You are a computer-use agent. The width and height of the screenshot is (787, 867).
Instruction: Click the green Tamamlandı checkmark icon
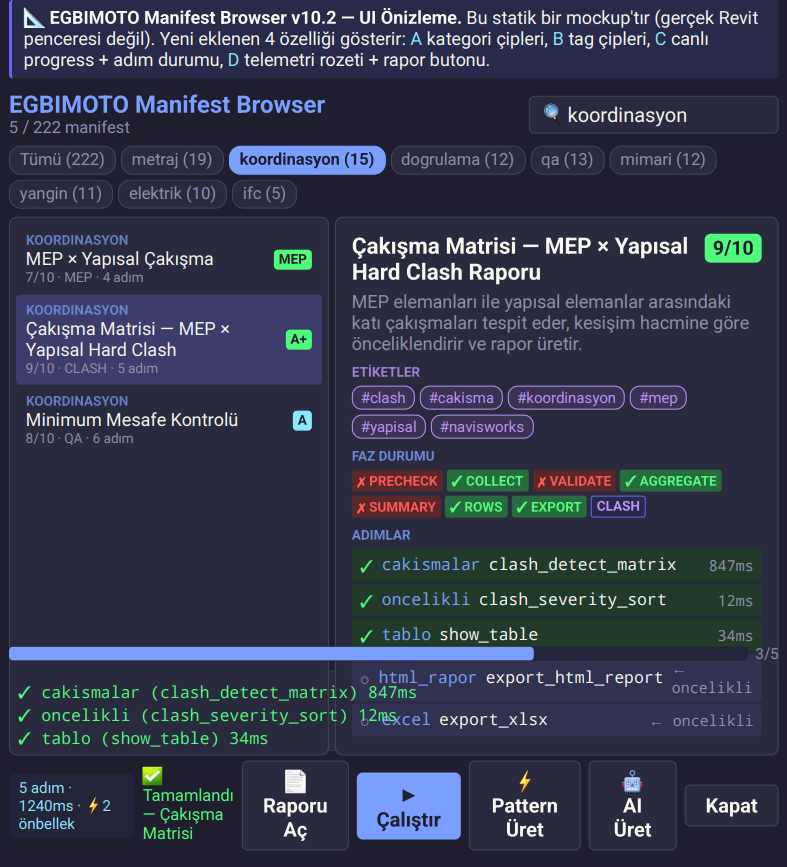coord(152,775)
